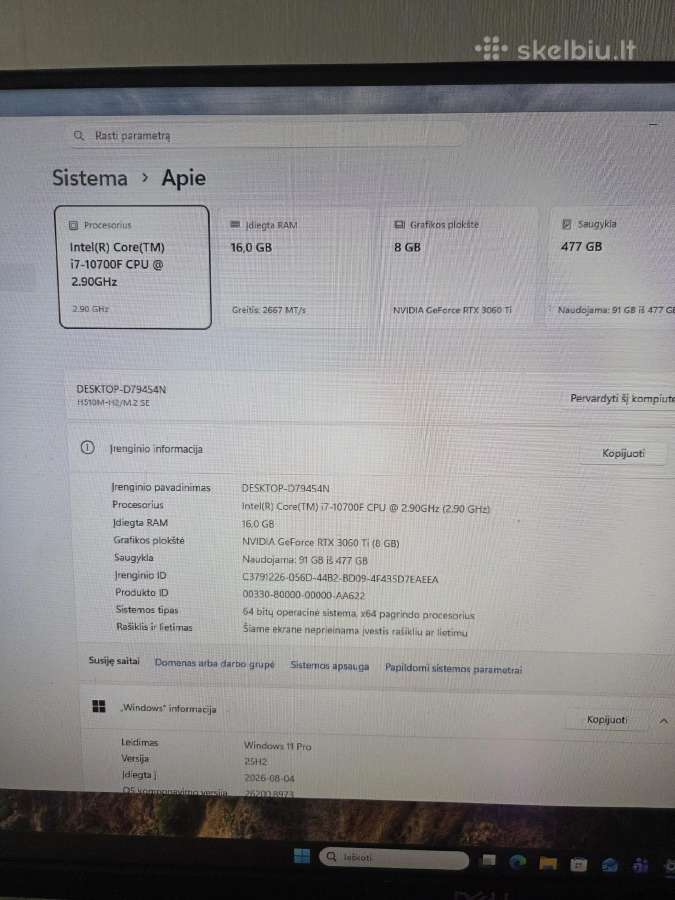The height and width of the screenshot is (900, 675).
Task: Select the Grafikos plokštė 8 GB card
Action: pos(460,267)
